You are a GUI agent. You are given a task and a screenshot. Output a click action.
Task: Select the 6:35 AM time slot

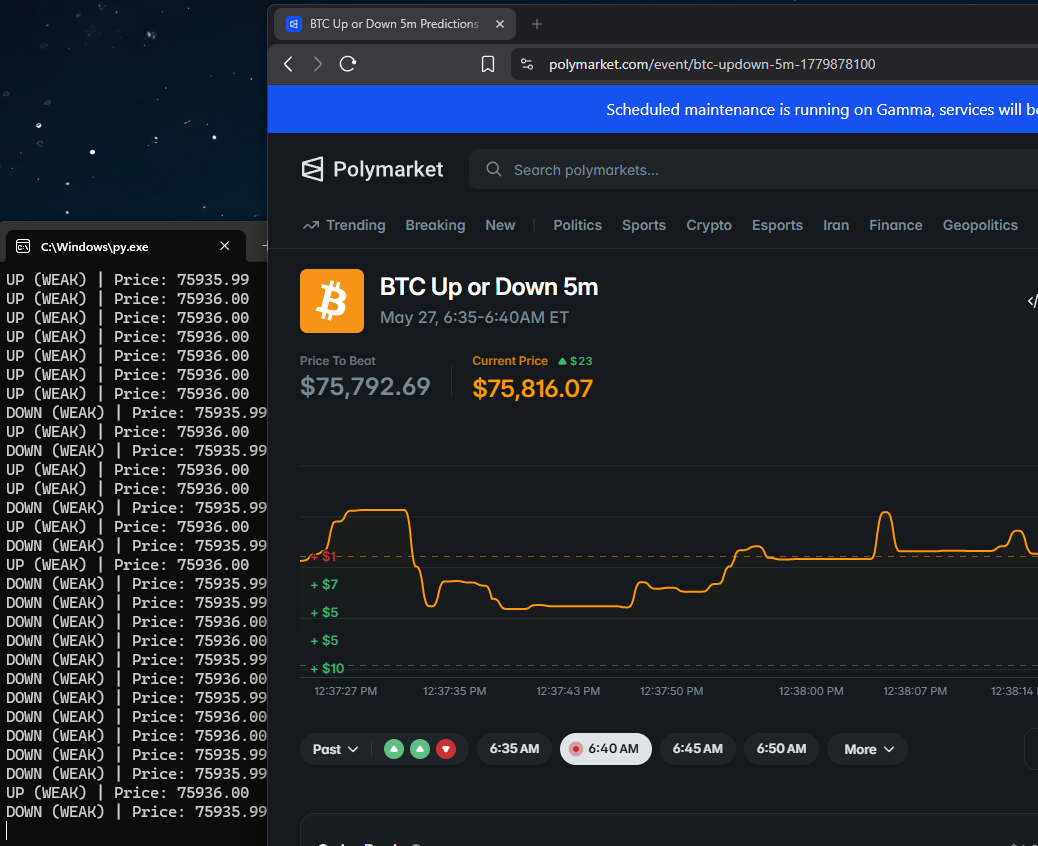pyautogui.click(x=514, y=749)
